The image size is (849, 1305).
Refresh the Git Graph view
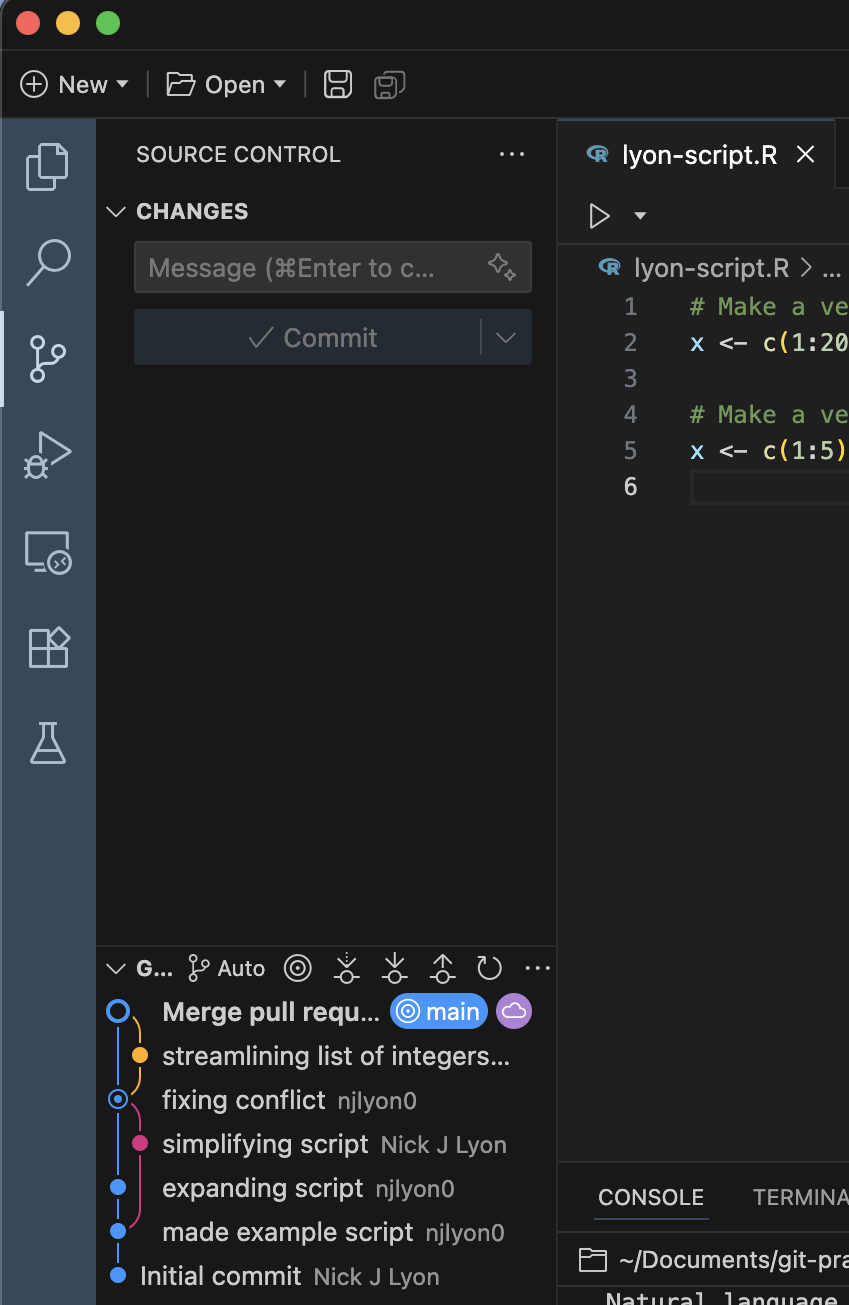click(x=489, y=968)
